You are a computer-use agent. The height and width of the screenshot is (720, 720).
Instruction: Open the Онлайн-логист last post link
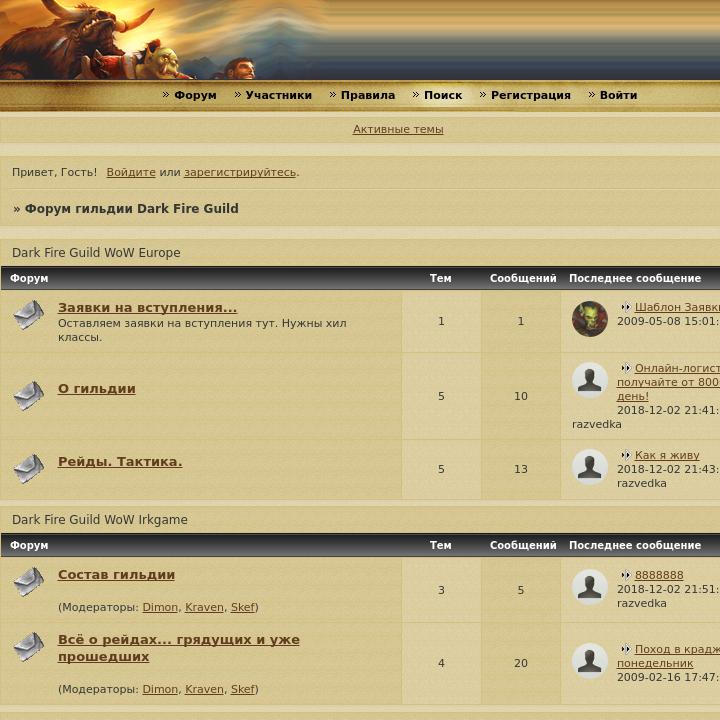(x=669, y=382)
